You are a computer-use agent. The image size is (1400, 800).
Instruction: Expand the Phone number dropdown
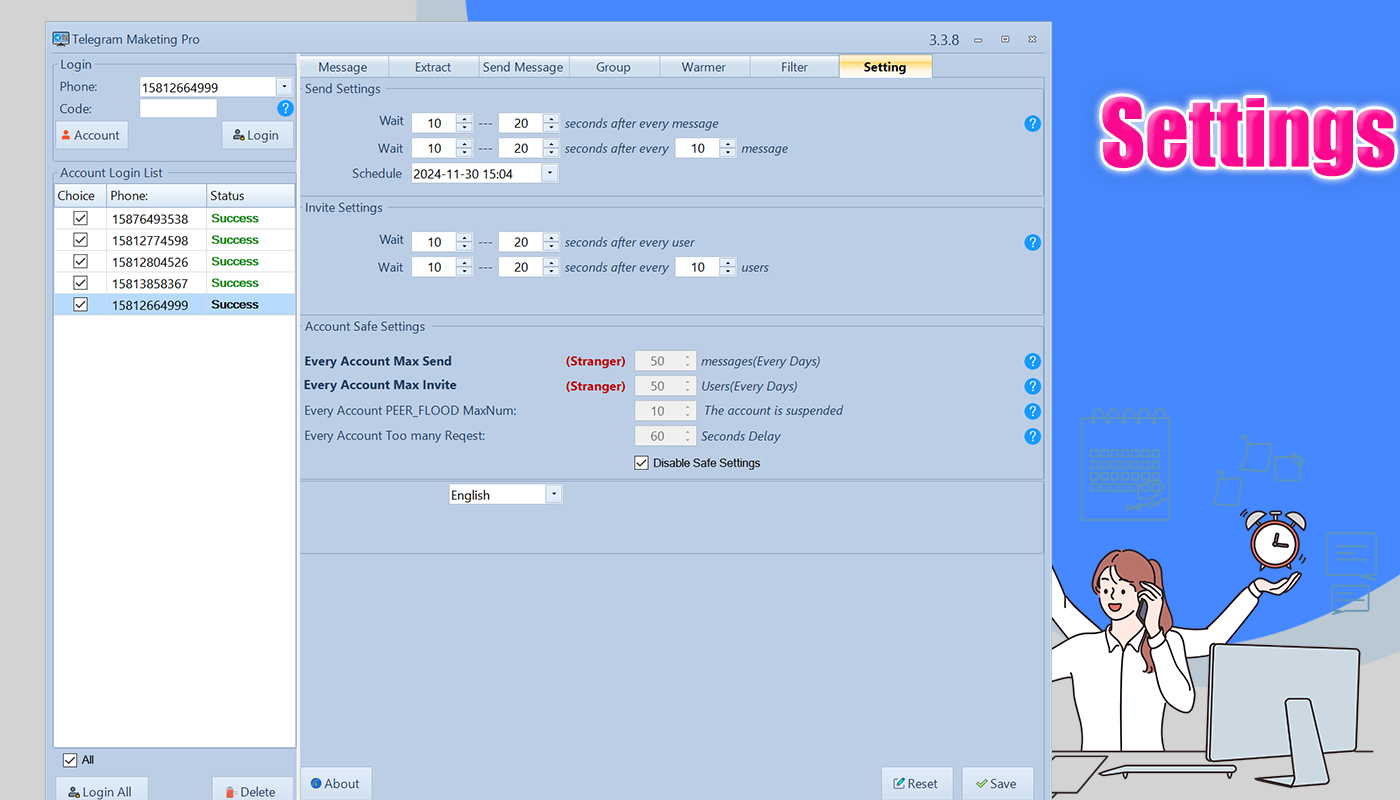(x=284, y=87)
